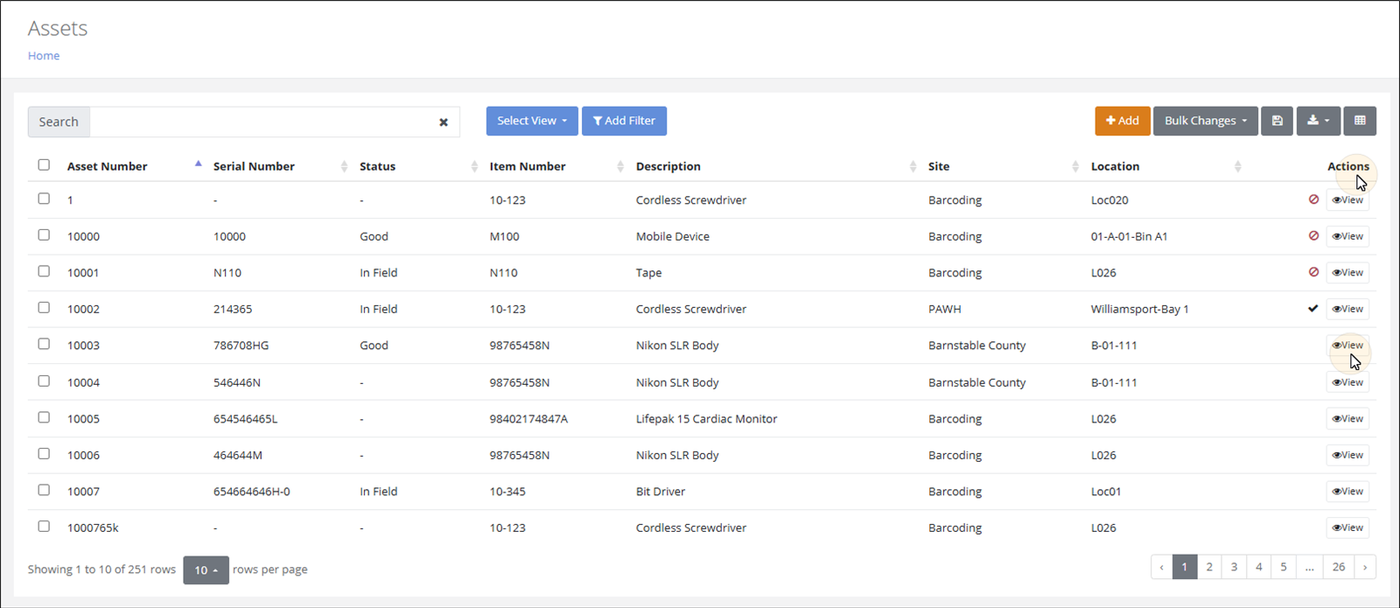
Task: Go to page 5 of results
Action: (x=1284, y=567)
